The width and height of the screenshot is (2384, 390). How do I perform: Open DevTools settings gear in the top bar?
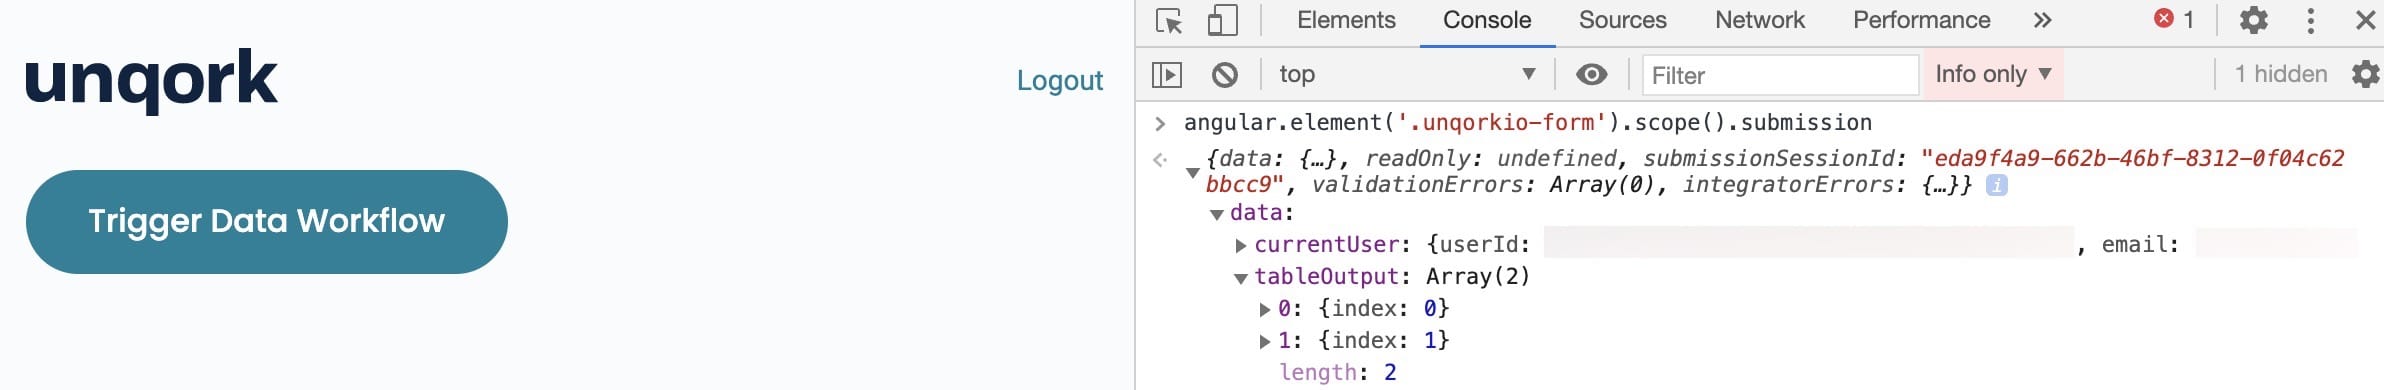click(2253, 20)
